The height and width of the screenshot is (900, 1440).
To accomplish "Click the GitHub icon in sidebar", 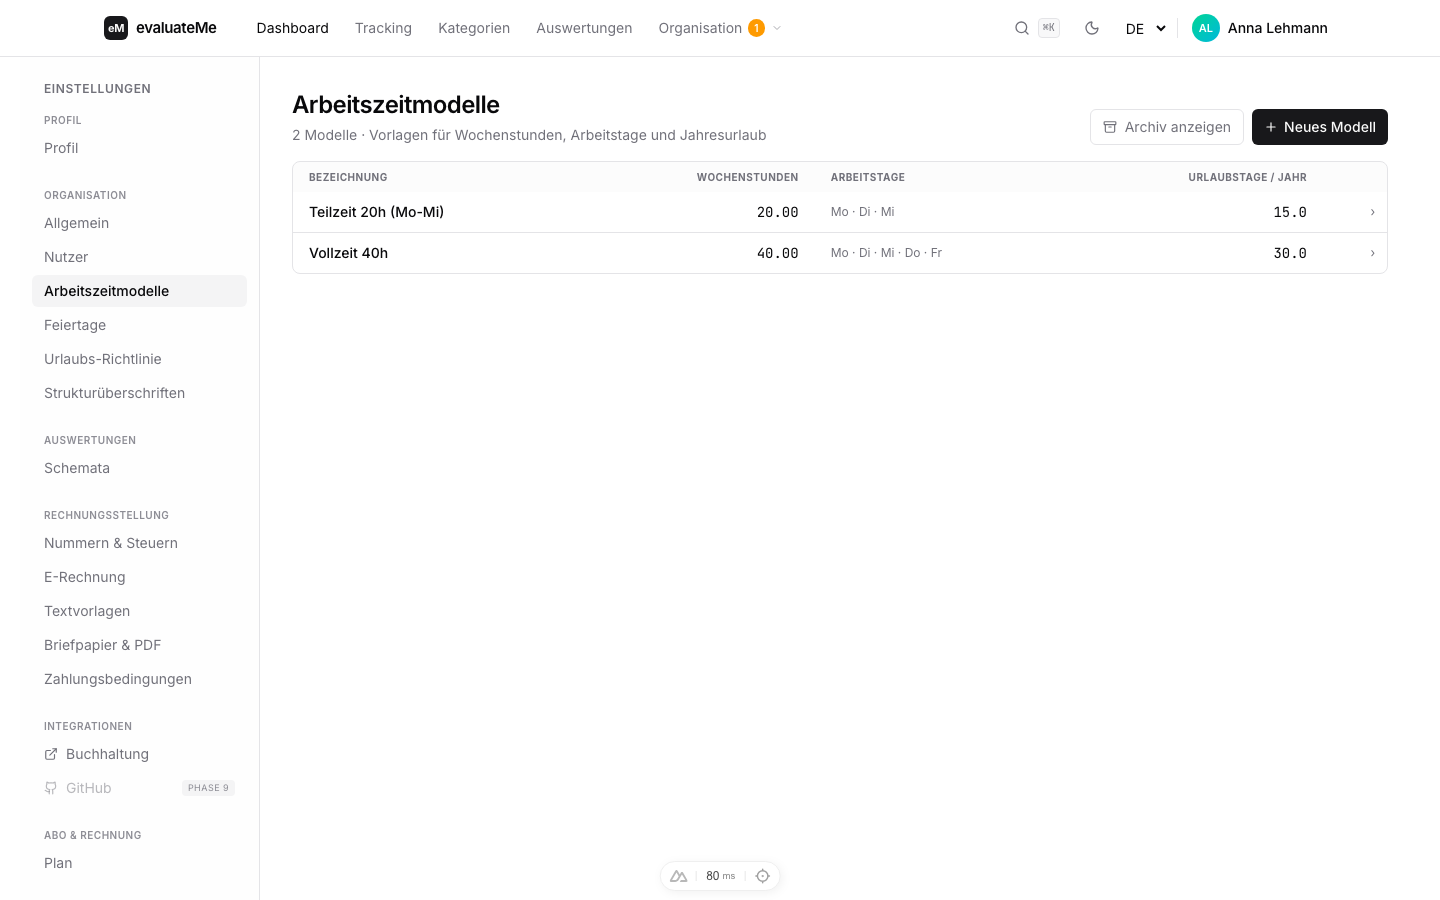I will tap(51, 788).
